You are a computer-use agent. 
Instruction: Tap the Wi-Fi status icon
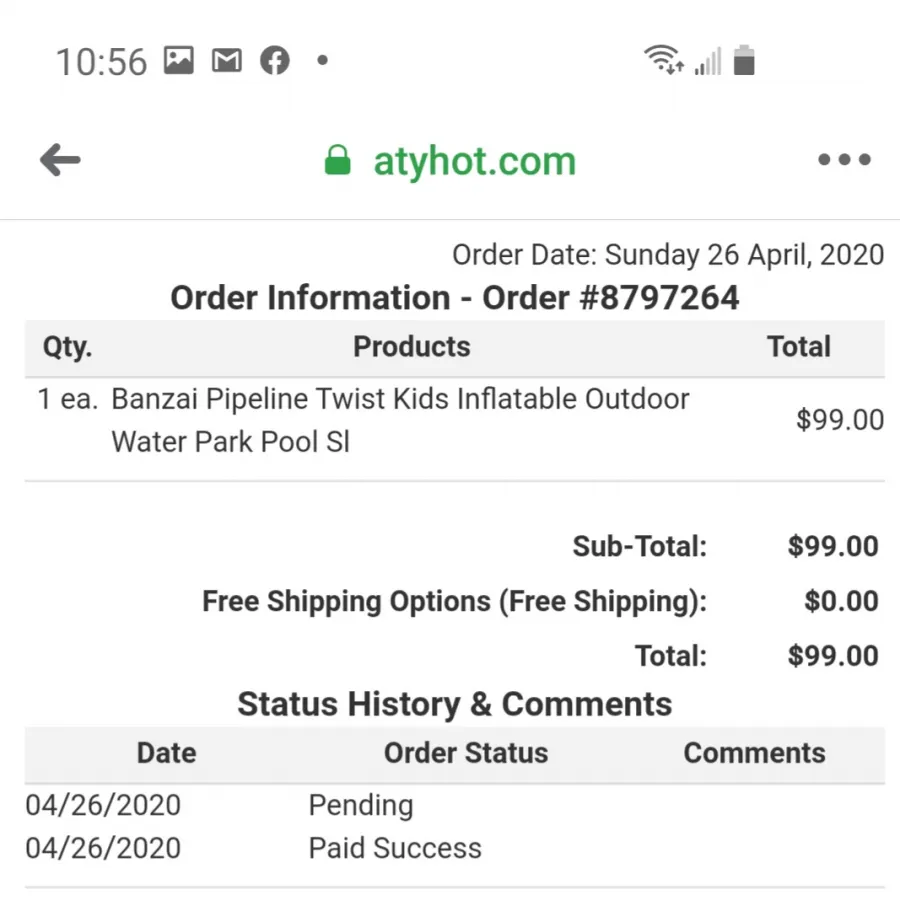[x=664, y=60]
